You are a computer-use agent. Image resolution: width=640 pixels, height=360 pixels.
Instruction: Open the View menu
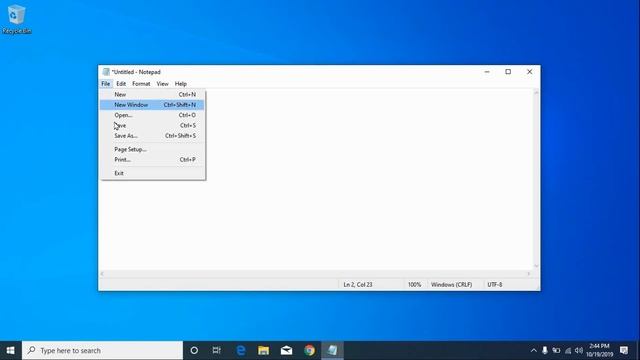click(x=162, y=84)
